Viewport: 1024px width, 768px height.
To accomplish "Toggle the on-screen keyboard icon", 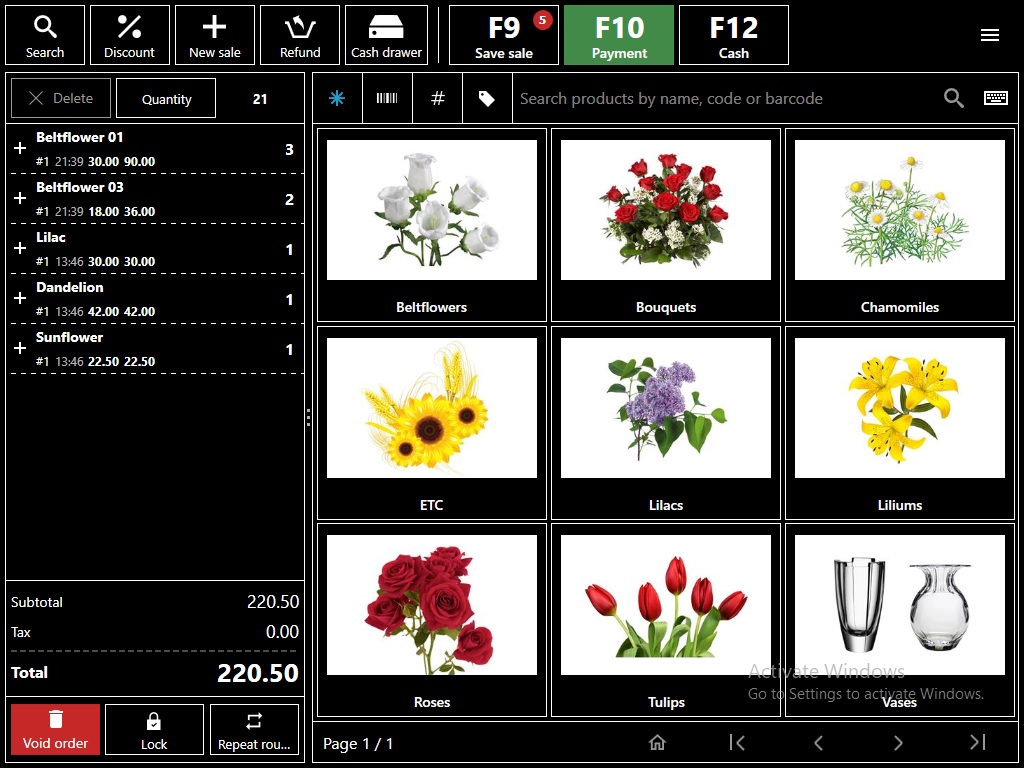I will [995, 98].
